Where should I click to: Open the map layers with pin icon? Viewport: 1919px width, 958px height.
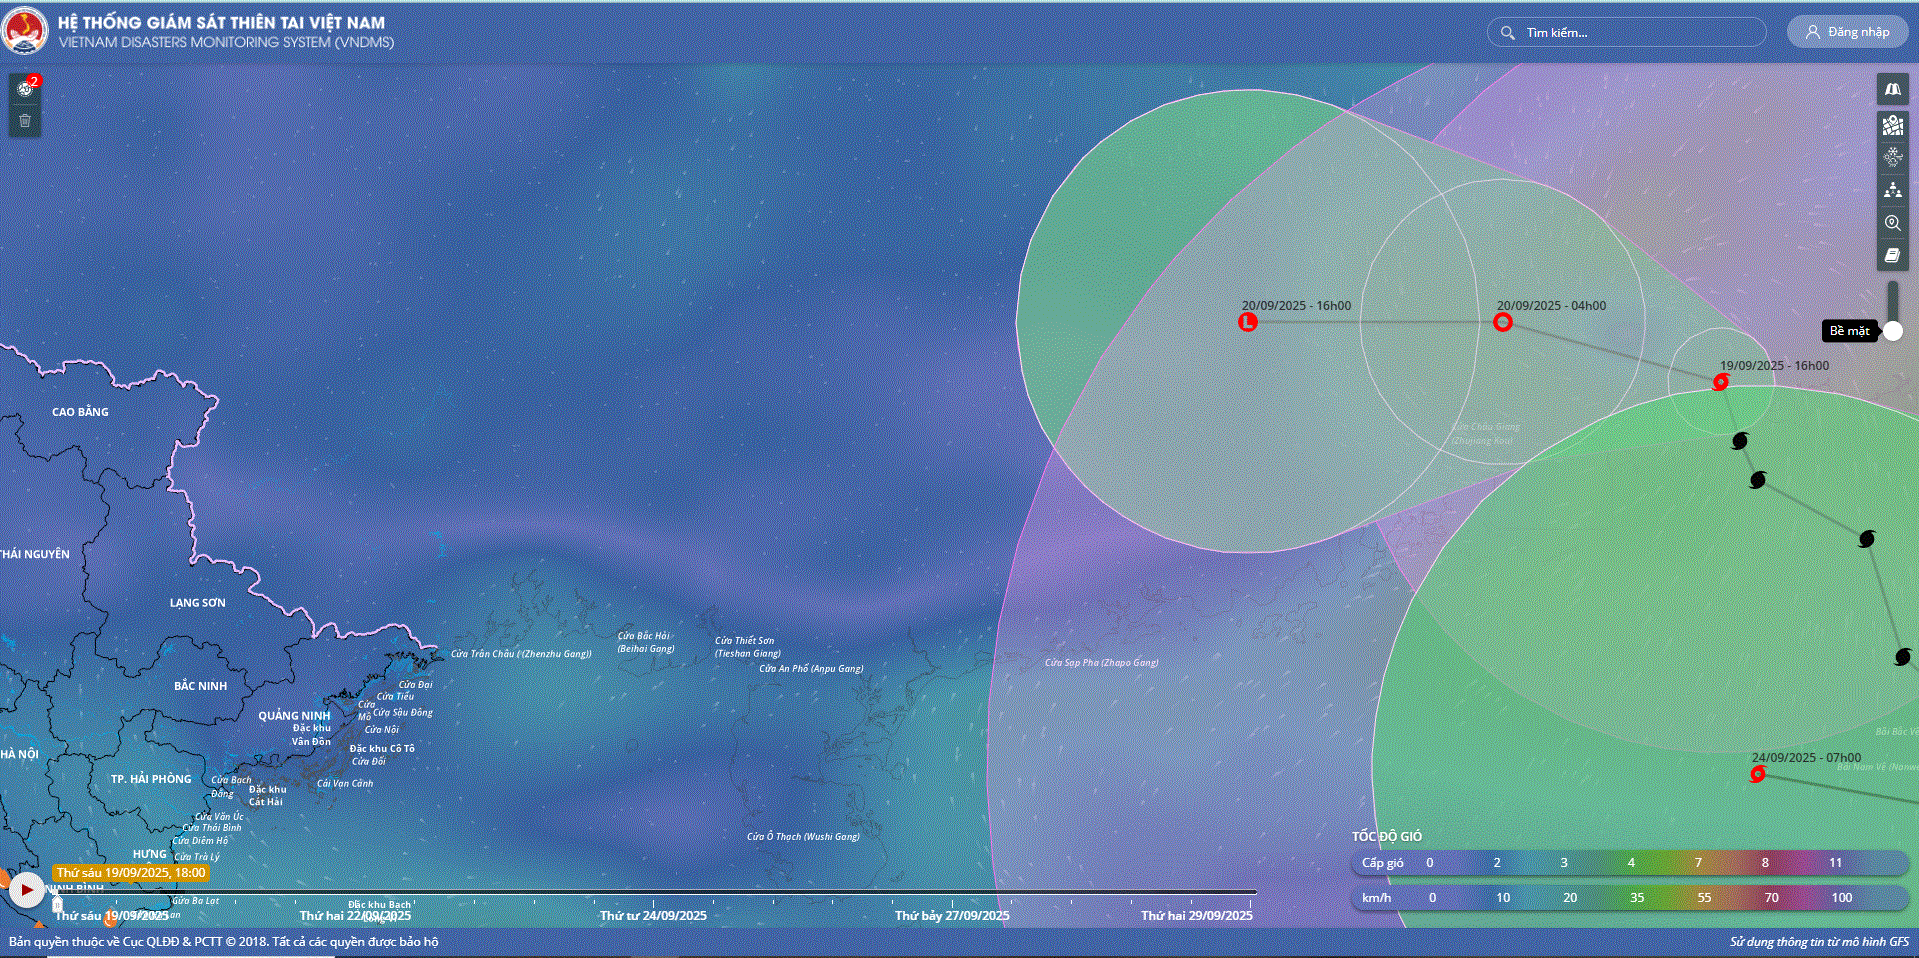coord(1892,125)
